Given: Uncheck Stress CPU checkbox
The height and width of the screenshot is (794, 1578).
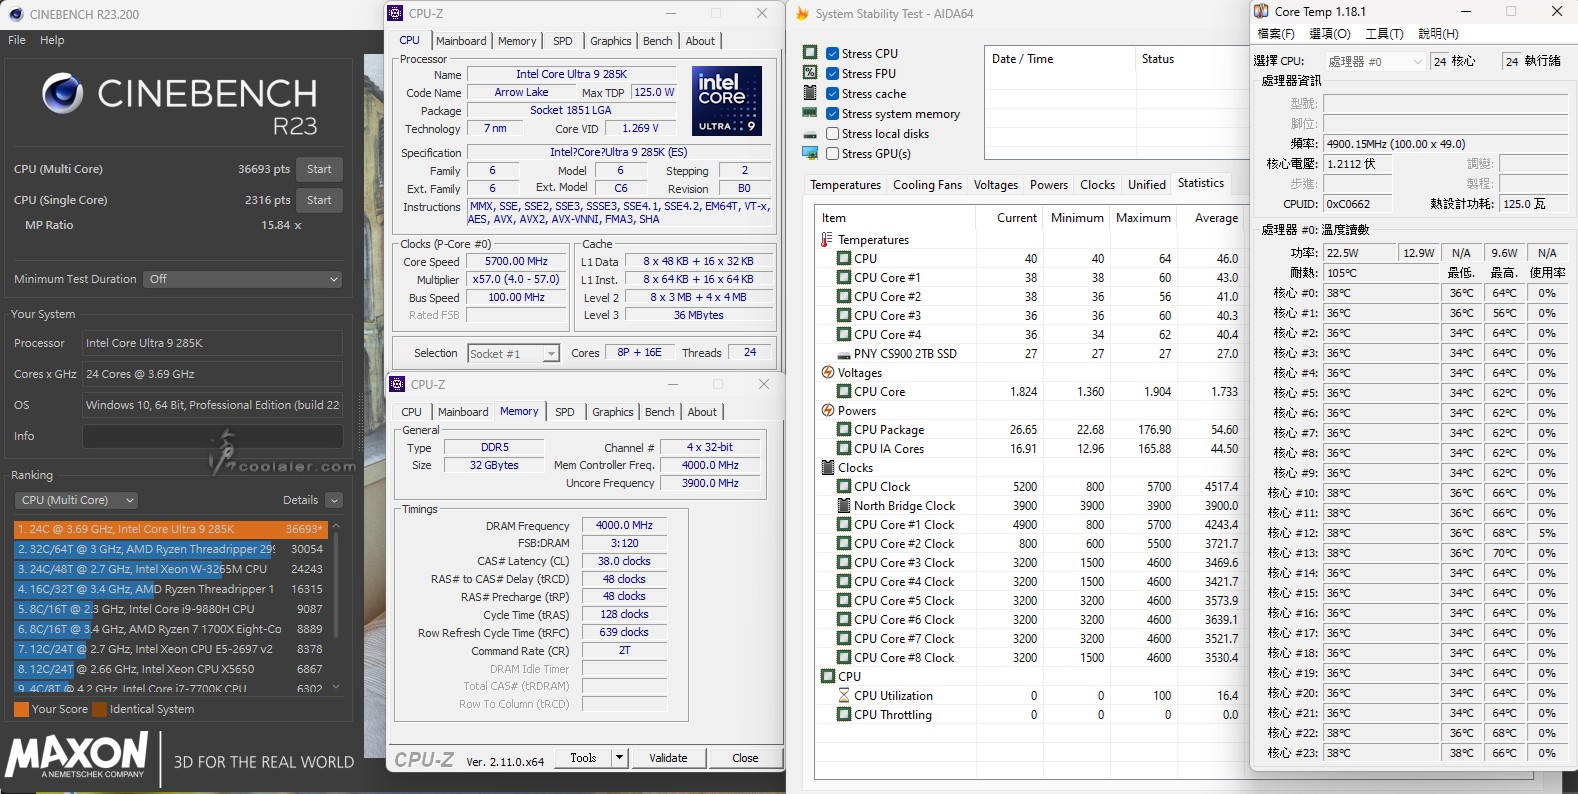Looking at the screenshot, I should pos(832,53).
